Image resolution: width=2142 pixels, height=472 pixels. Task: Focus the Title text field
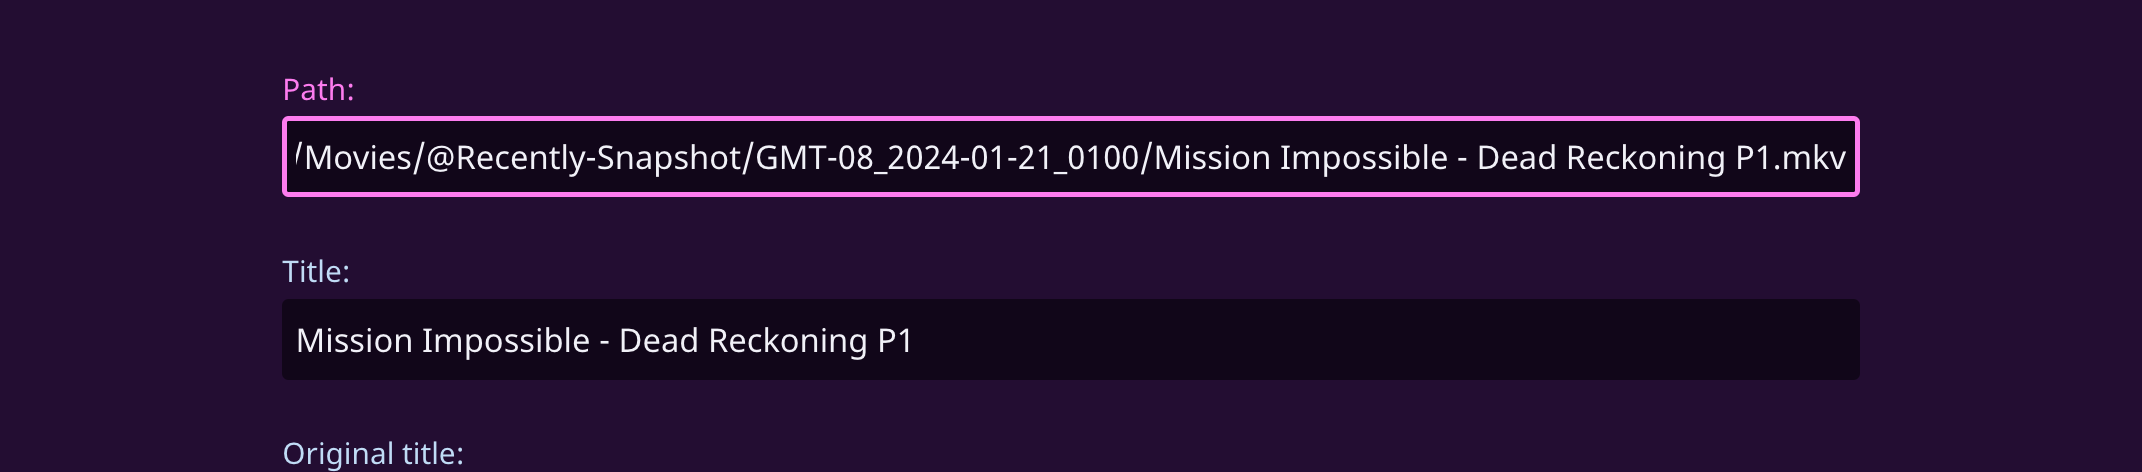(x=1070, y=340)
